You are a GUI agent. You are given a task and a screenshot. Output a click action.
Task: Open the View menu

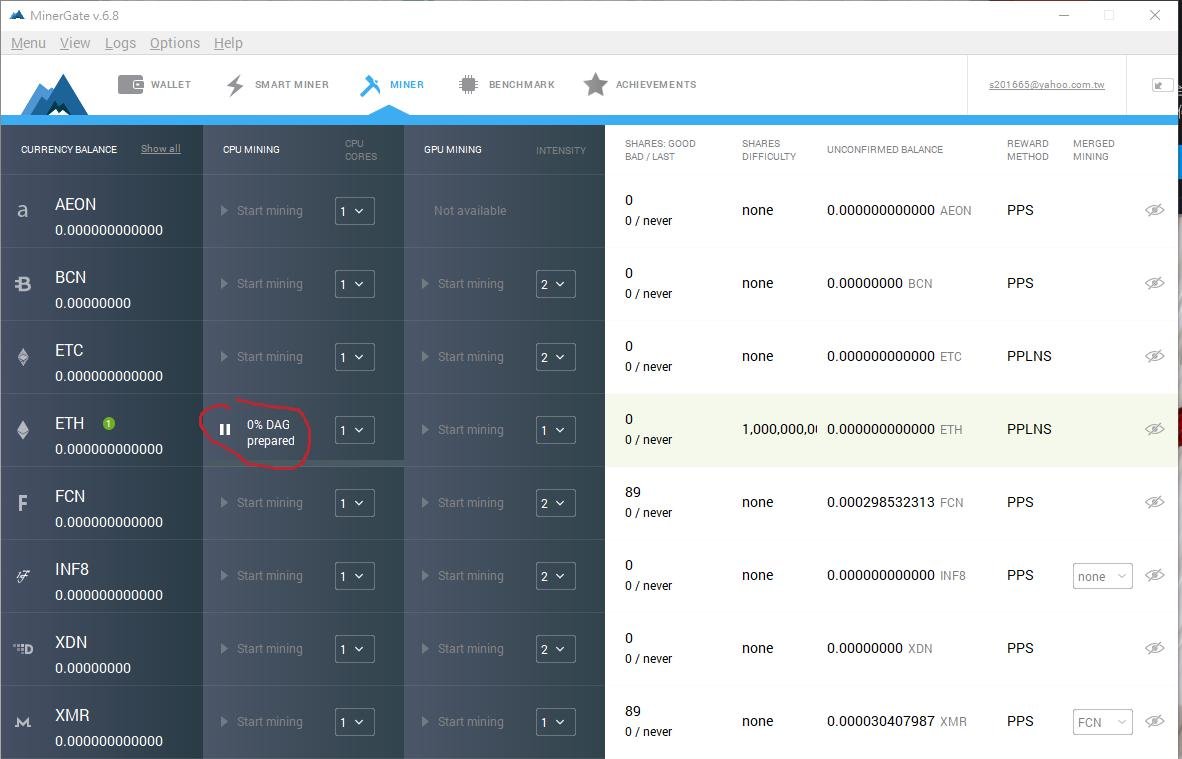[75, 43]
